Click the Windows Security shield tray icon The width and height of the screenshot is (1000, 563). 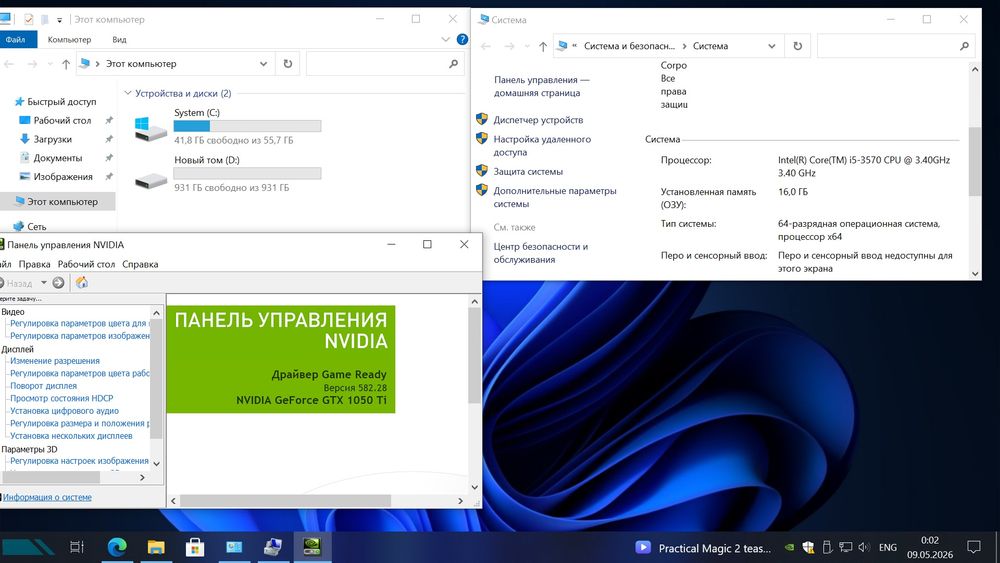click(808, 547)
